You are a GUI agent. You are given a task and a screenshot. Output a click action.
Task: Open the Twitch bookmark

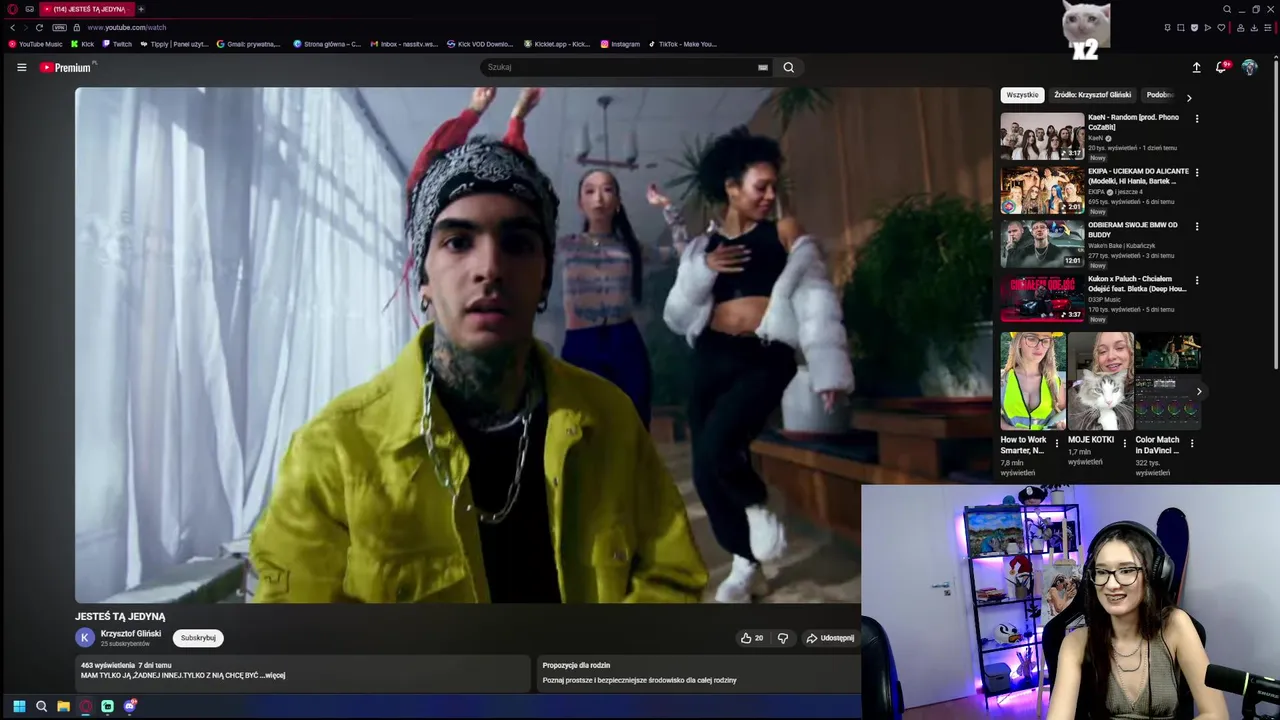coord(117,44)
